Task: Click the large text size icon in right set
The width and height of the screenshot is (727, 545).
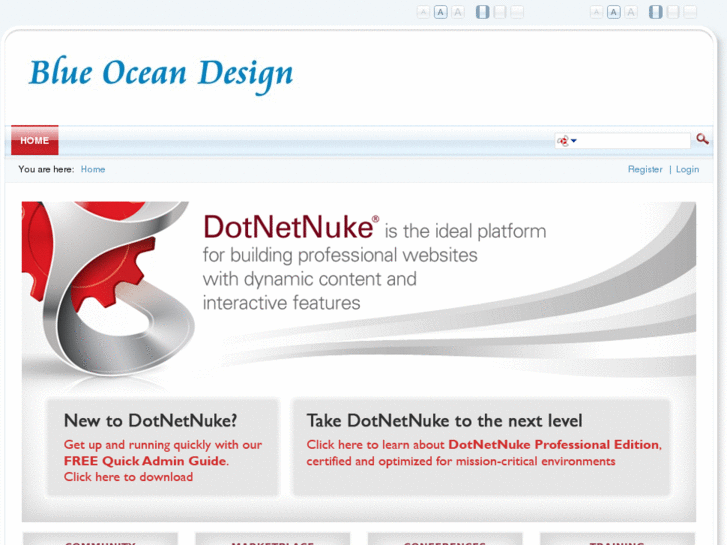Action: pyautogui.click(x=631, y=12)
